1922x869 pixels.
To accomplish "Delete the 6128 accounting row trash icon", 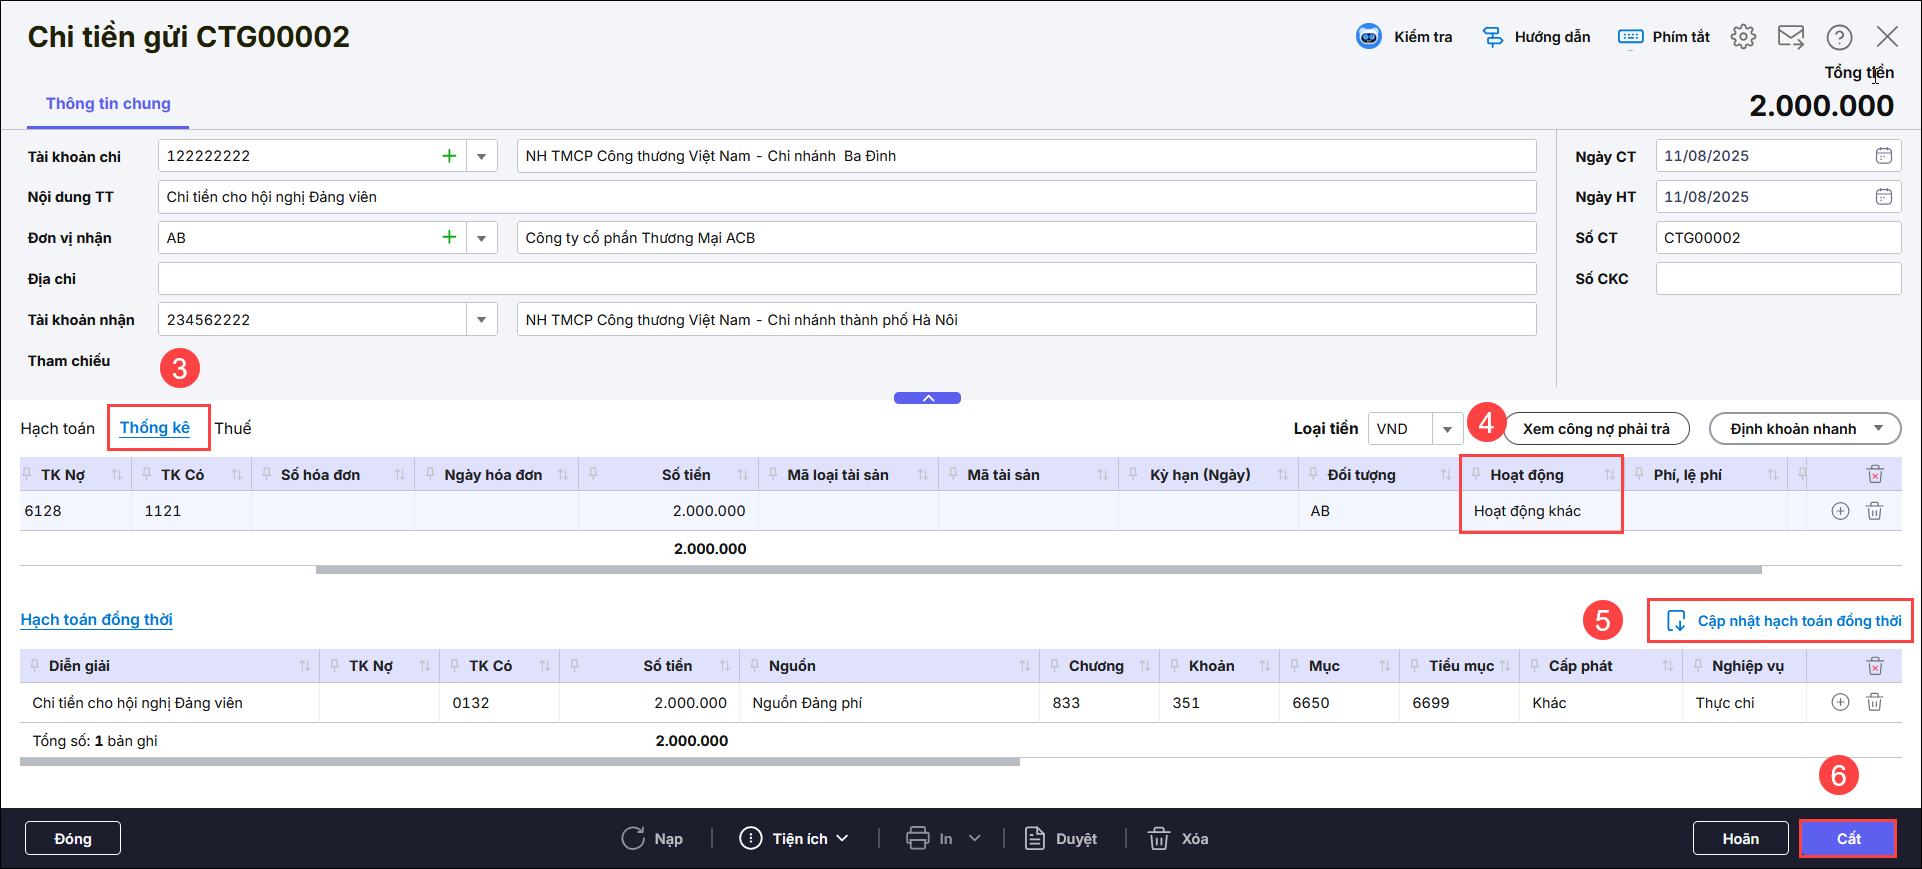I will [x=1874, y=511].
